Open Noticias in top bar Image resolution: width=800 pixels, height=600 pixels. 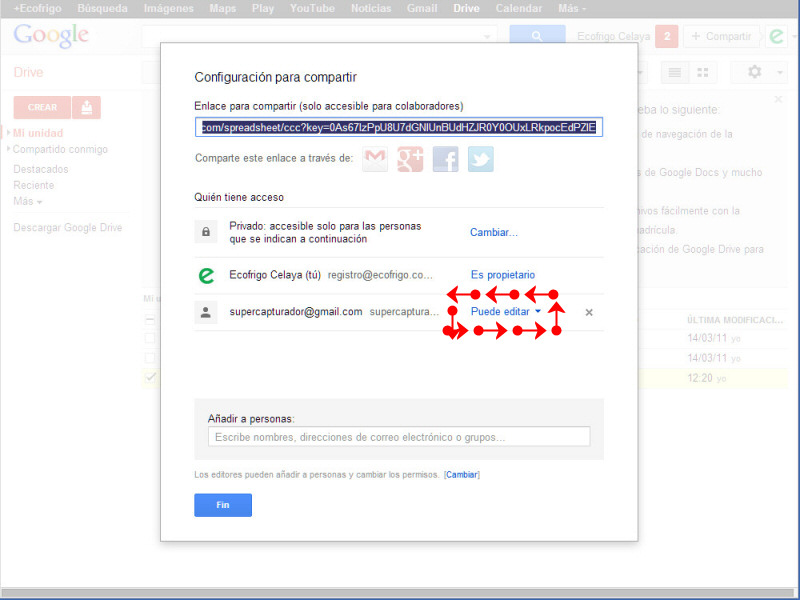point(371,9)
